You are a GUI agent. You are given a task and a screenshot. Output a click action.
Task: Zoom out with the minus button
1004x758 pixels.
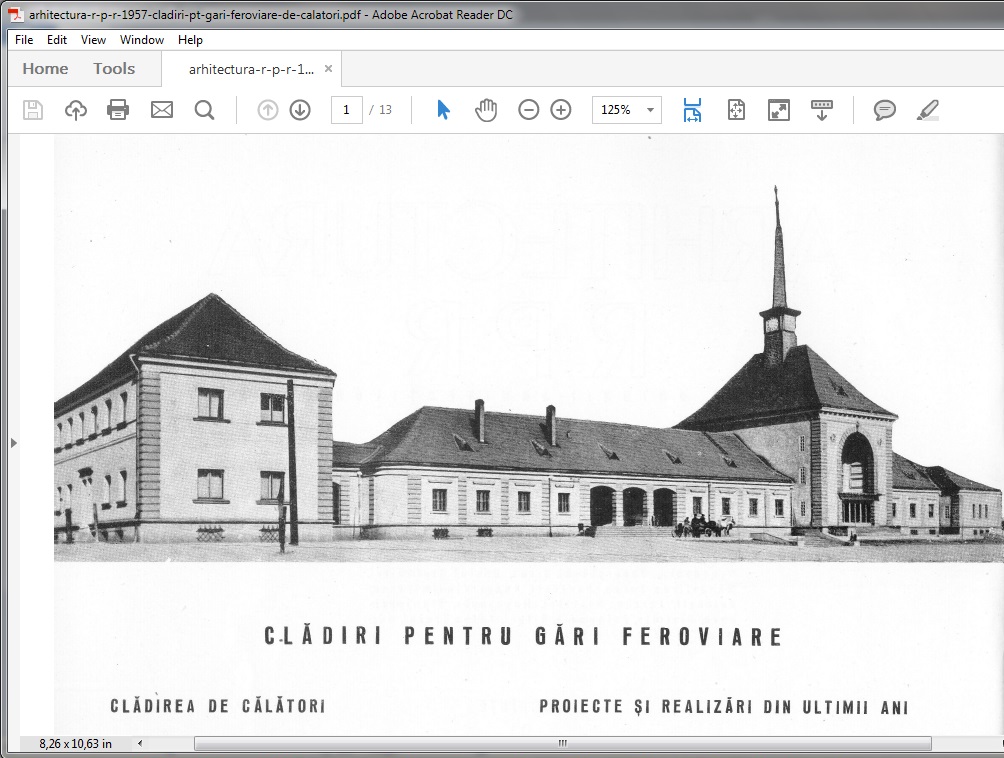coord(529,110)
